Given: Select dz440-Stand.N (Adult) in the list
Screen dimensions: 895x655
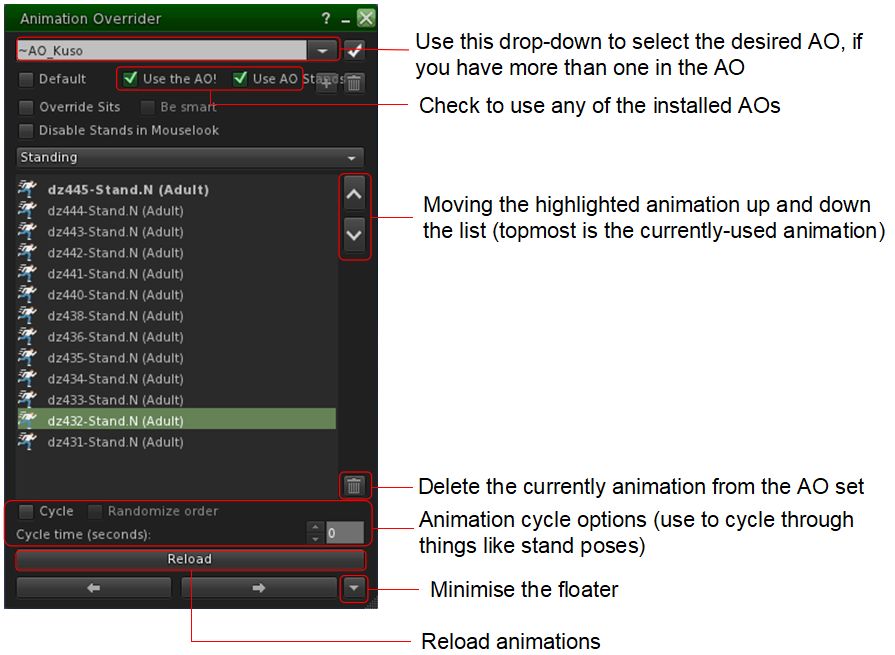Looking at the screenshot, I should (x=115, y=295).
